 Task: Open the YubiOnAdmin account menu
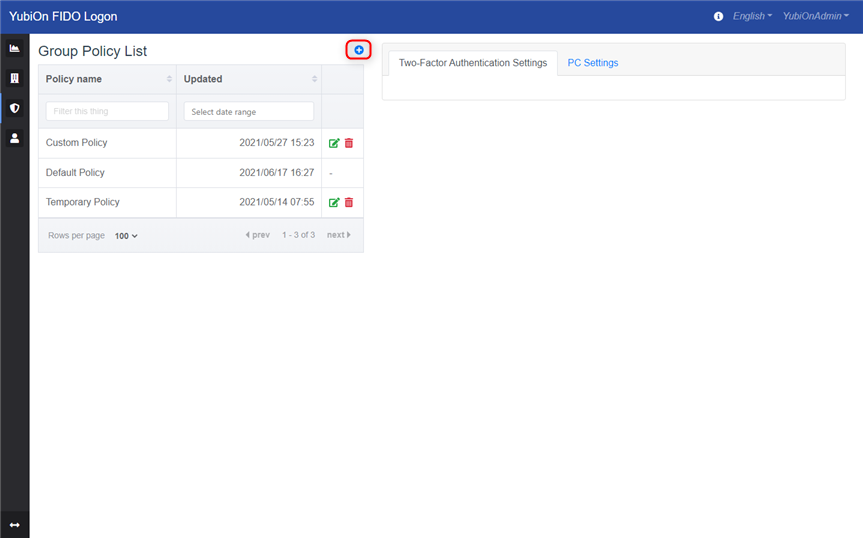pyautogui.click(x=816, y=17)
